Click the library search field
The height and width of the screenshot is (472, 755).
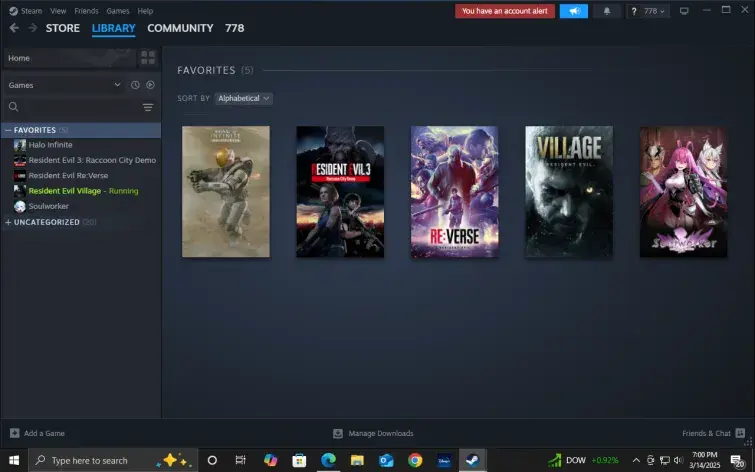[x=79, y=107]
